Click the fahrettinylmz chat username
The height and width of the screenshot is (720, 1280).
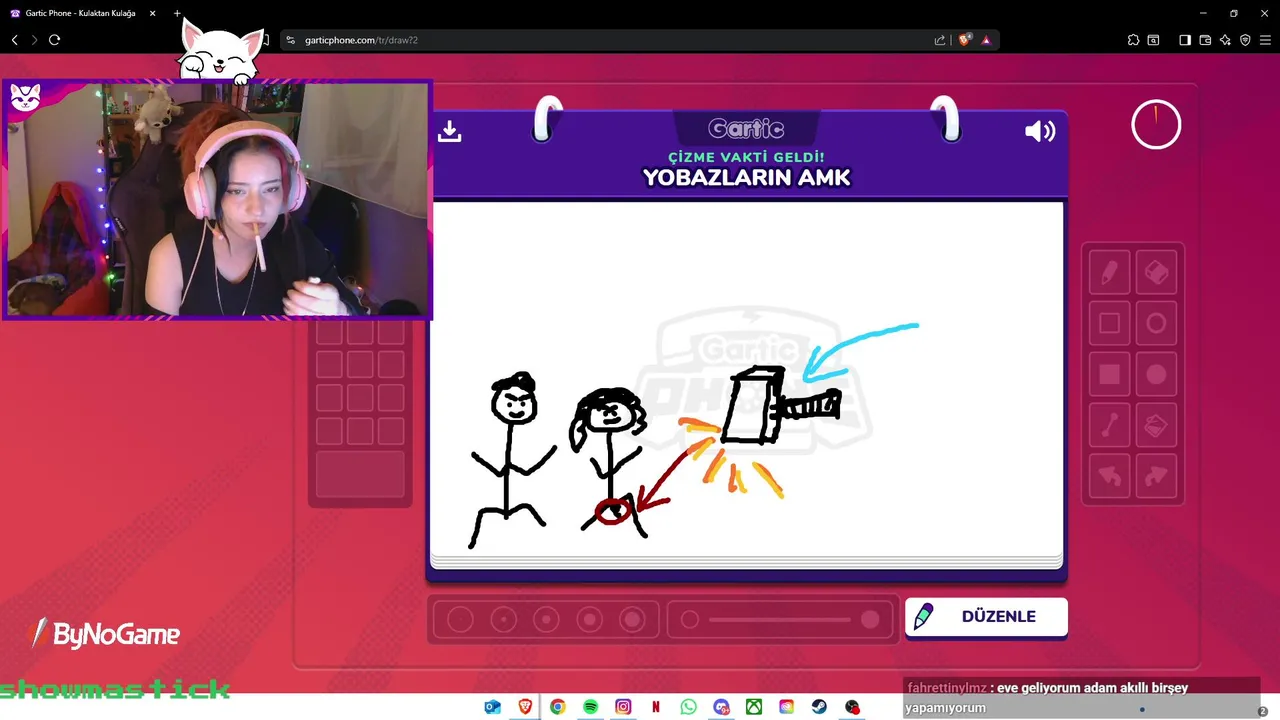tap(947, 688)
